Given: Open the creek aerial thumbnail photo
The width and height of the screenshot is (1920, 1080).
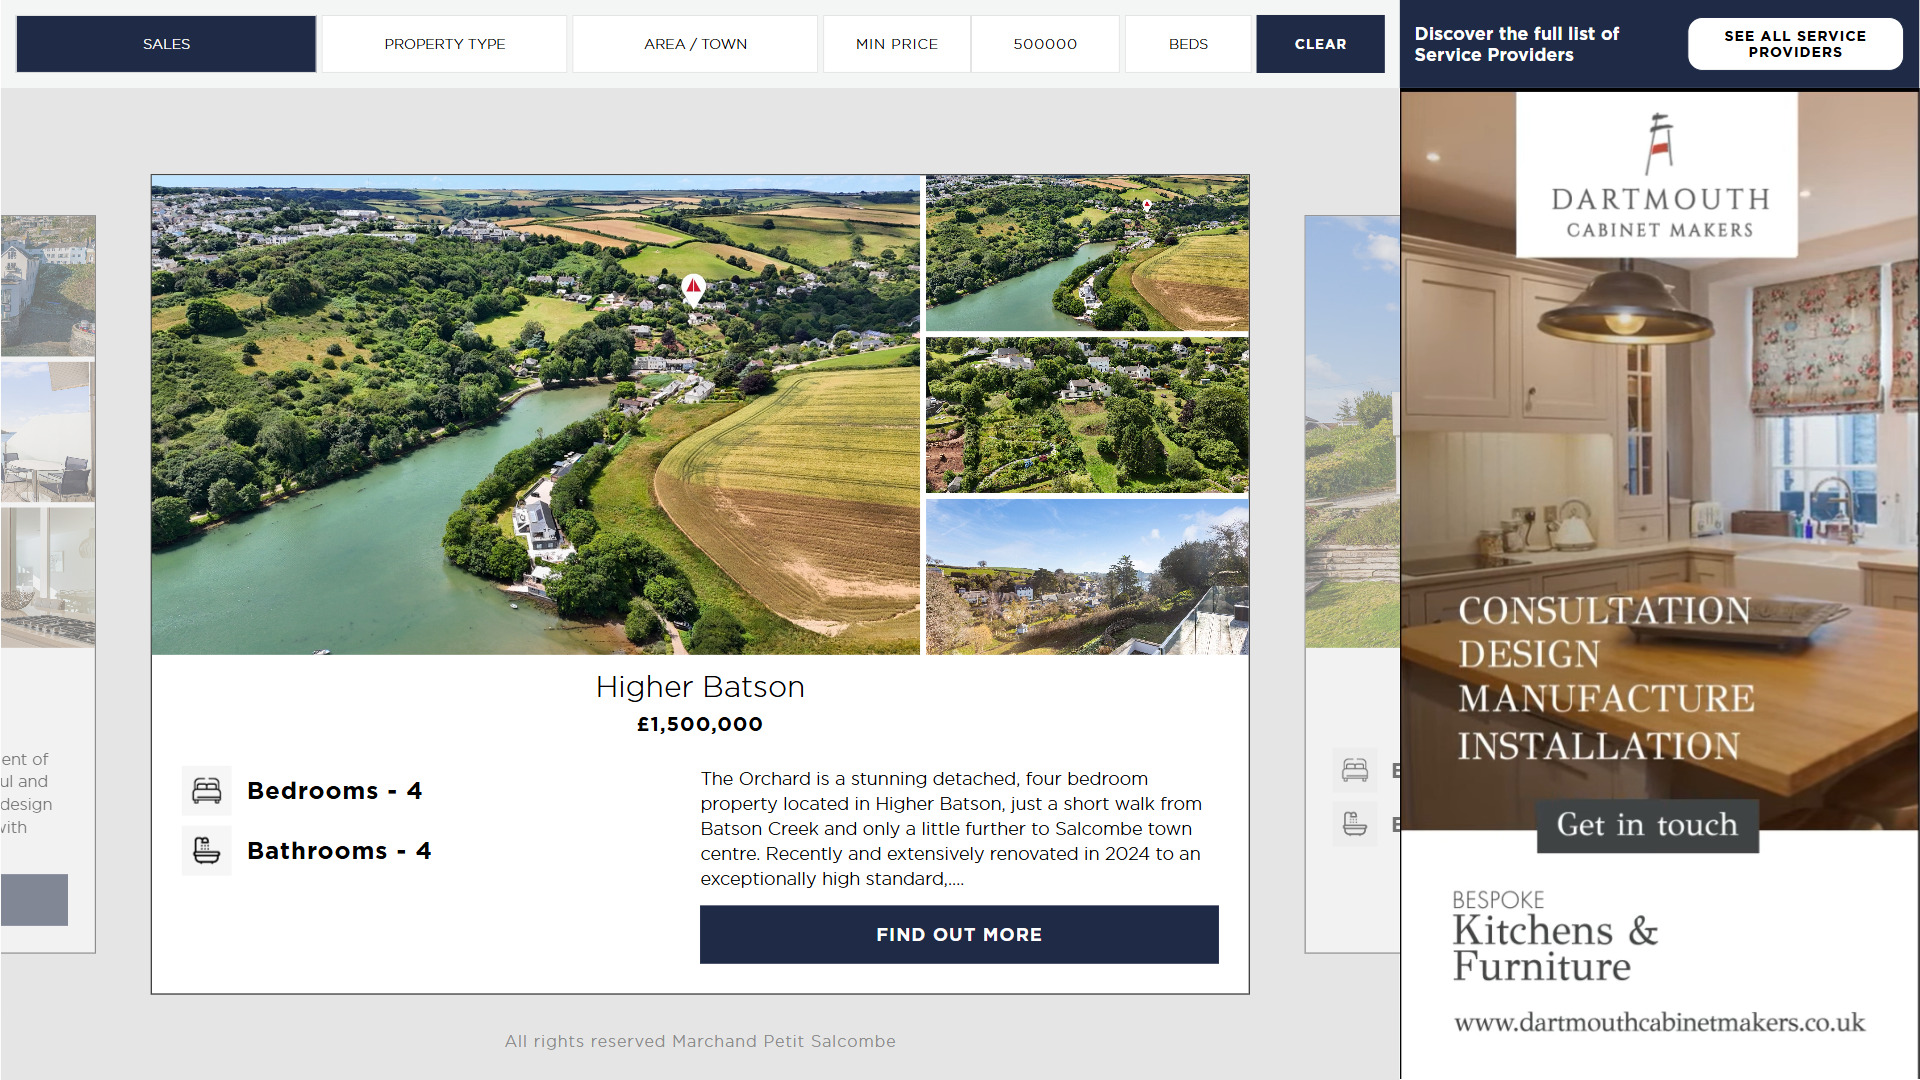Looking at the screenshot, I should pyautogui.click(x=1087, y=253).
